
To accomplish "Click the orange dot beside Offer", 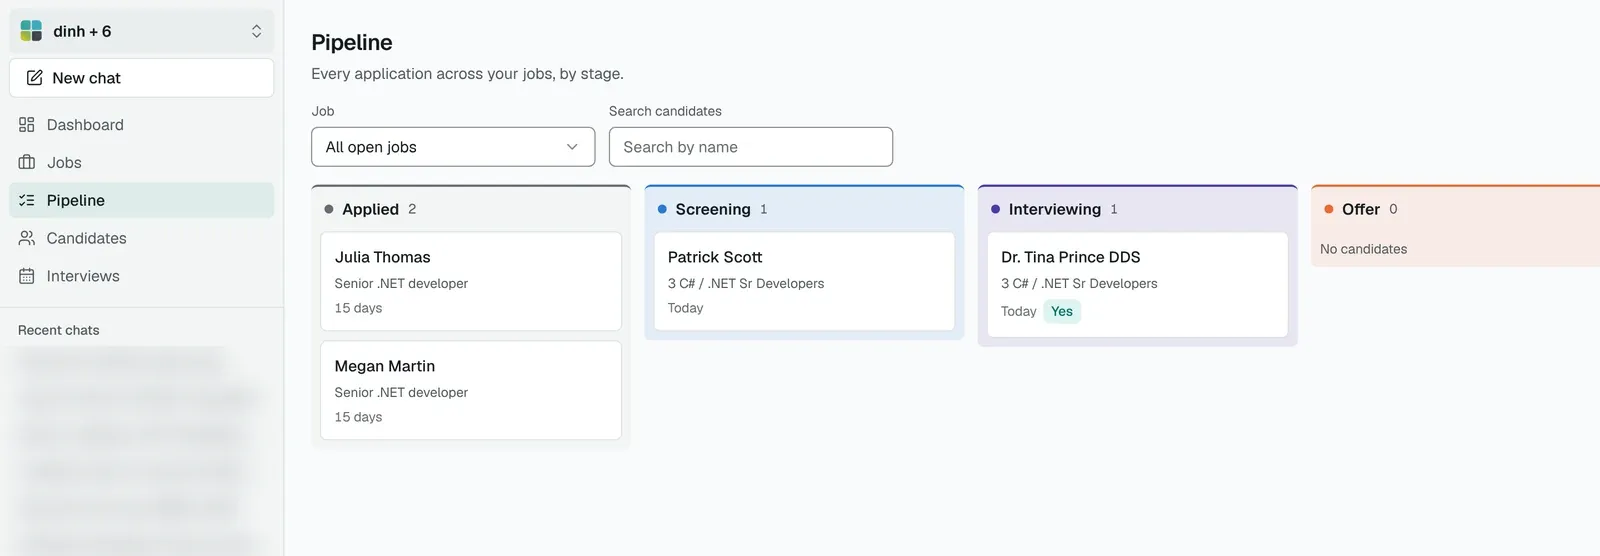I will tap(1329, 209).
